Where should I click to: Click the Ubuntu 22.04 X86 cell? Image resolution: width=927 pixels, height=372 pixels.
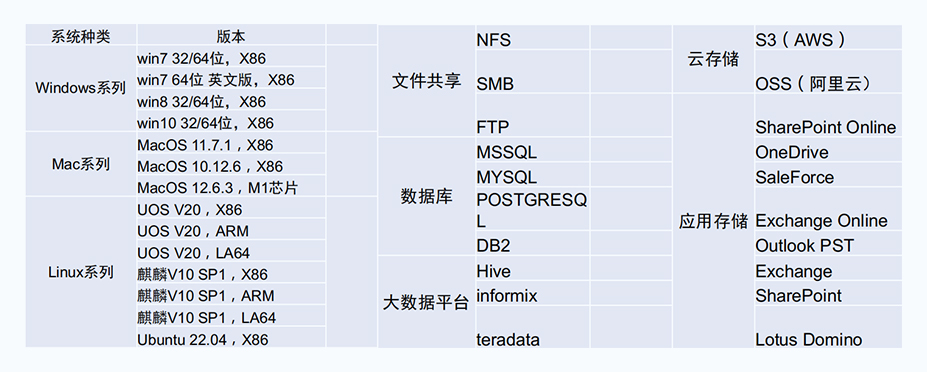pyautogui.click(x=231, y=339)
